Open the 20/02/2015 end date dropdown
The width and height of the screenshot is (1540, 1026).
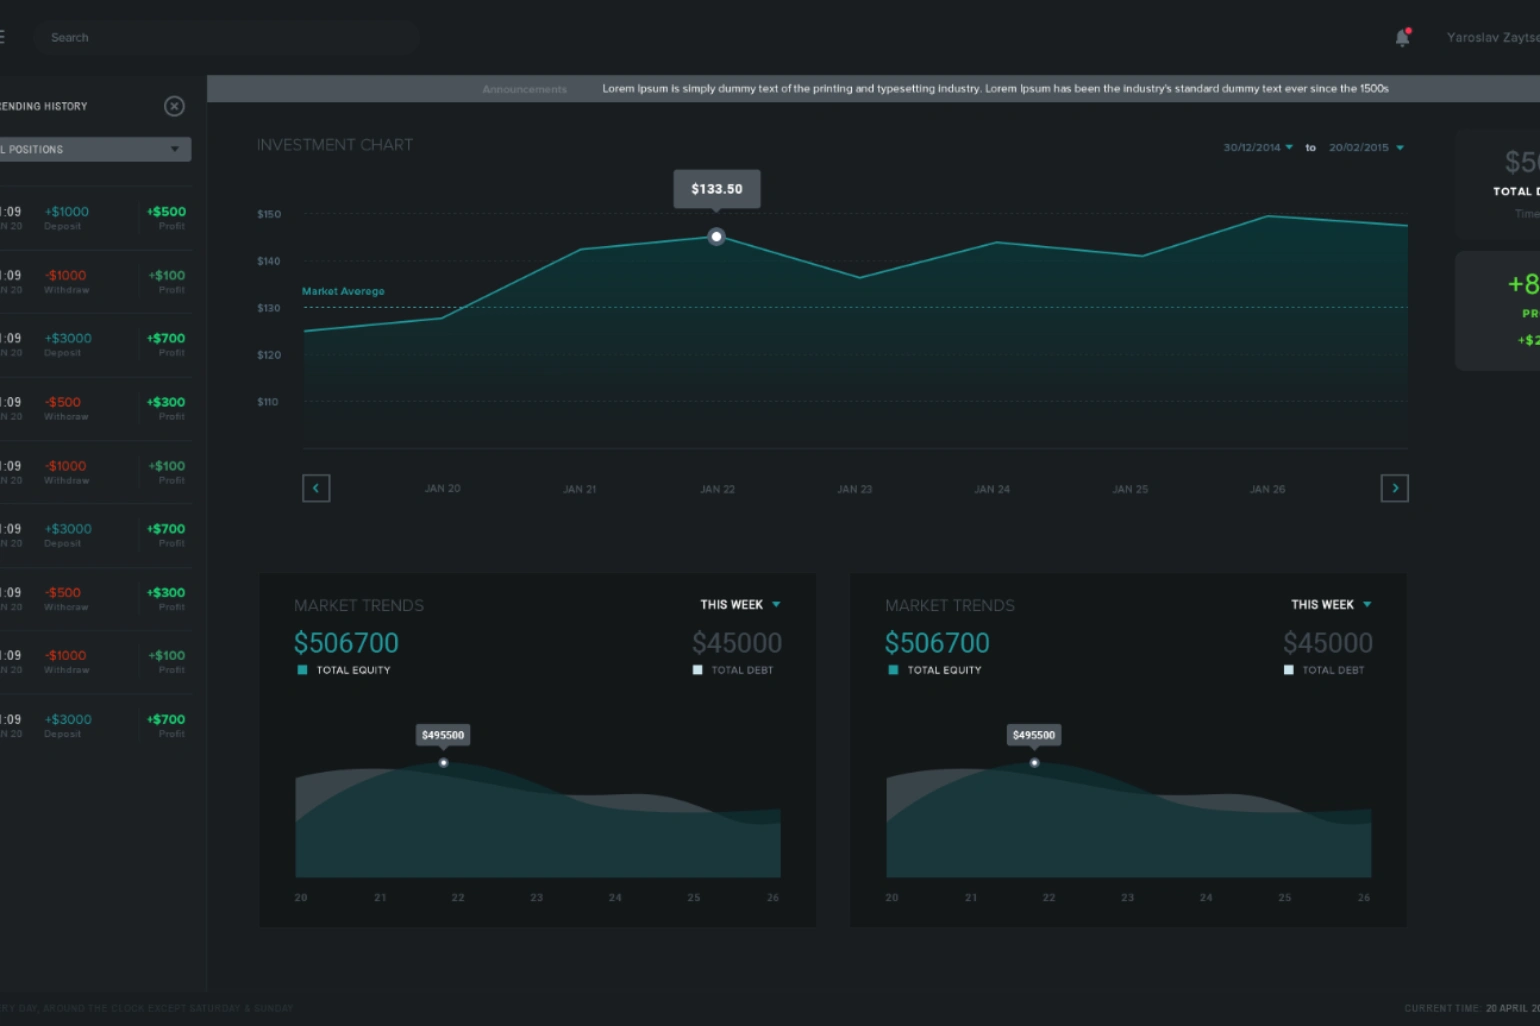pyautogui.click(x=1366, y=147)
